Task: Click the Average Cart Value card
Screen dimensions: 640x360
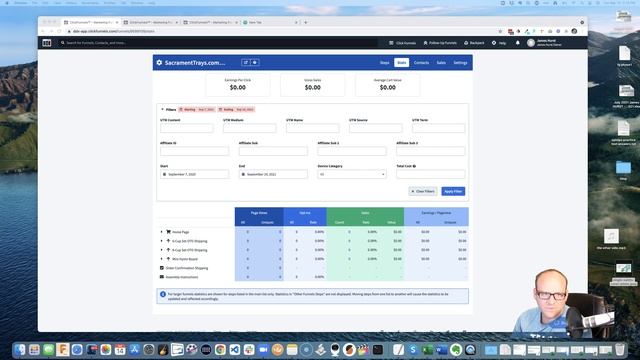Action: click(x=388, y=85)
